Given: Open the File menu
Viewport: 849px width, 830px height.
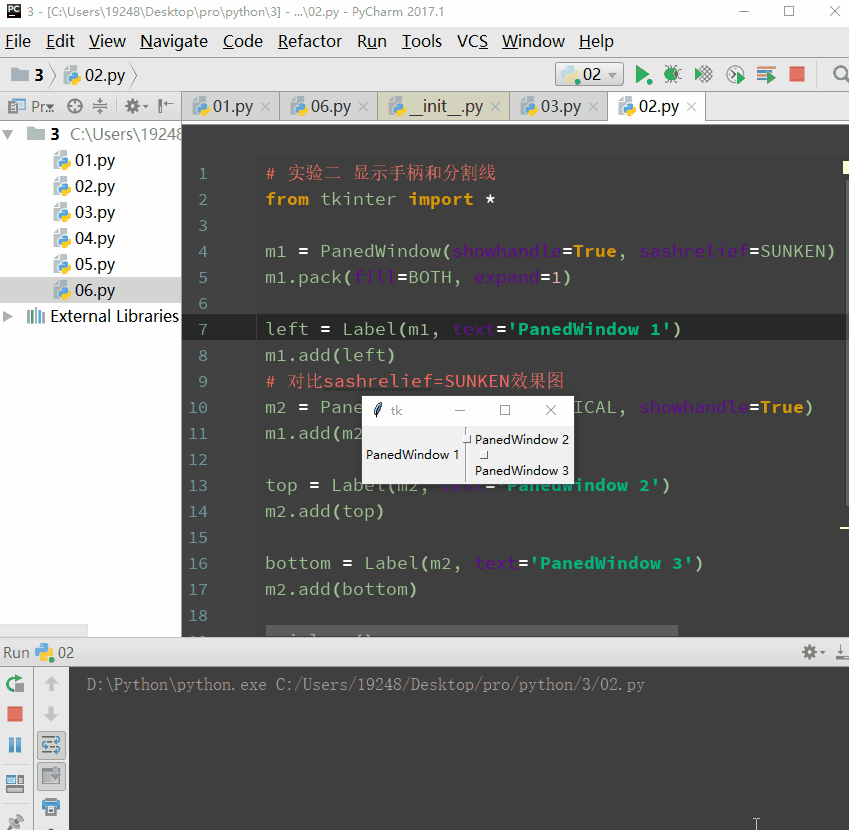Looking at the screenshot, I should (x=18, y=42).
